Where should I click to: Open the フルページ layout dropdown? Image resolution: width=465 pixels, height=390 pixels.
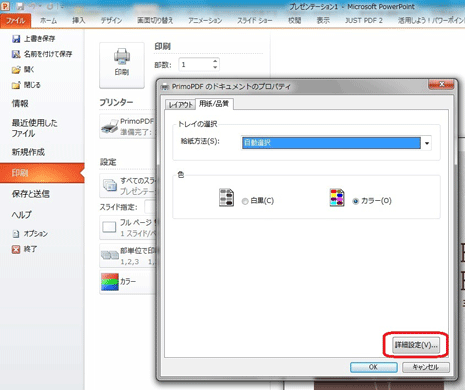[128, 228]
